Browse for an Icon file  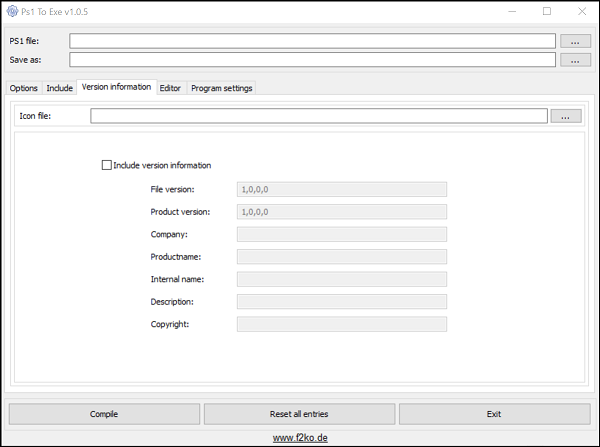click(x=566, y=116)
